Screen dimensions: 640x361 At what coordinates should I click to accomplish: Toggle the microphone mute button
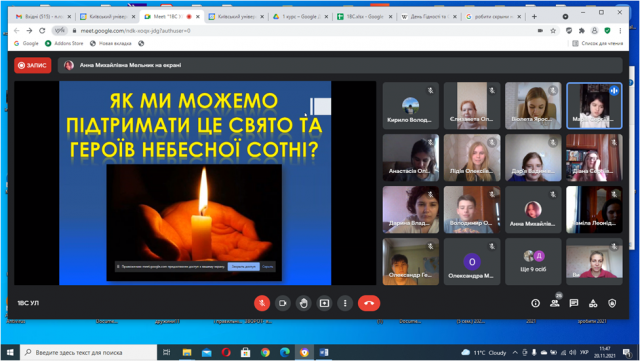pos(262,303)
